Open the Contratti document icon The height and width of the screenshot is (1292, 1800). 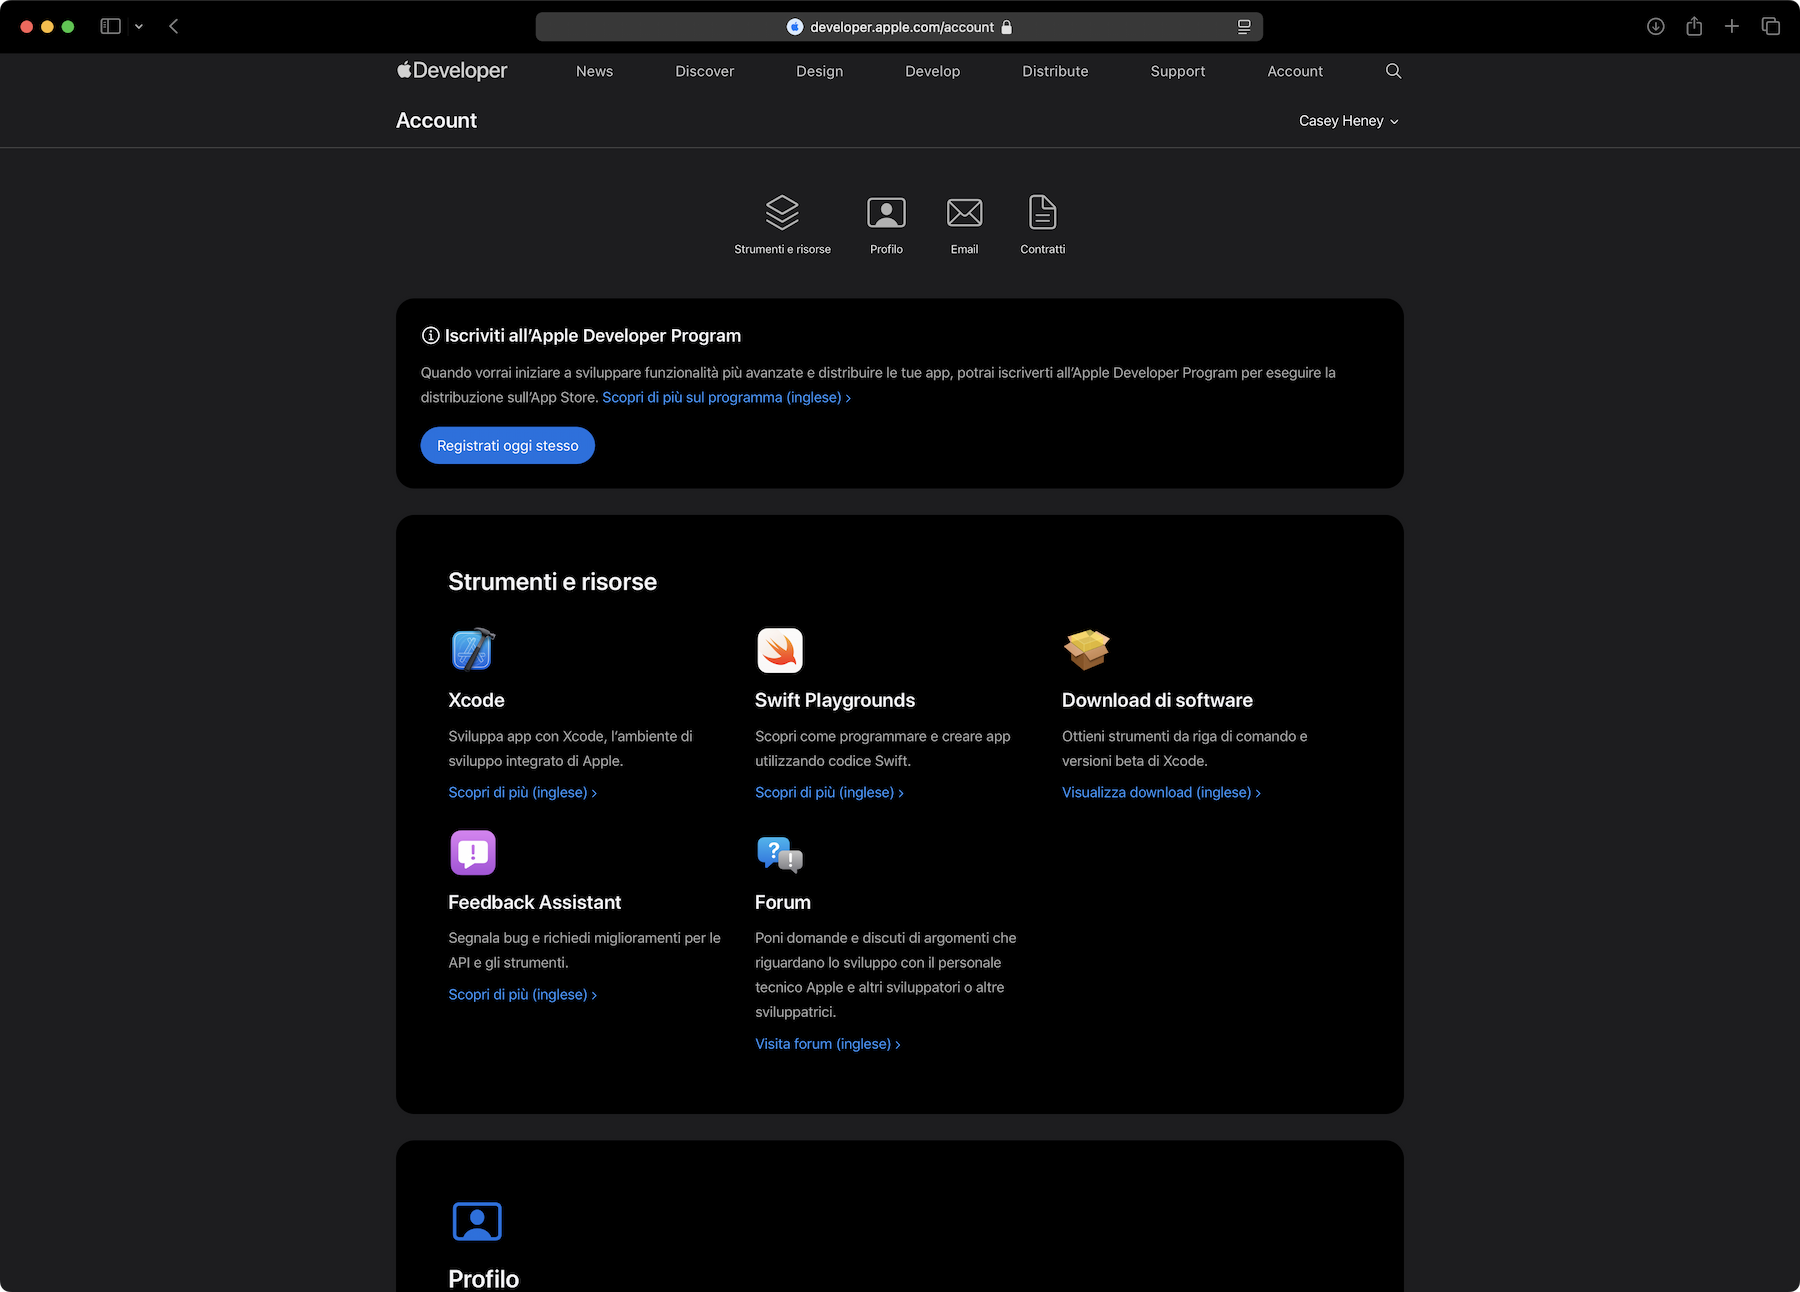(1042, 212)
